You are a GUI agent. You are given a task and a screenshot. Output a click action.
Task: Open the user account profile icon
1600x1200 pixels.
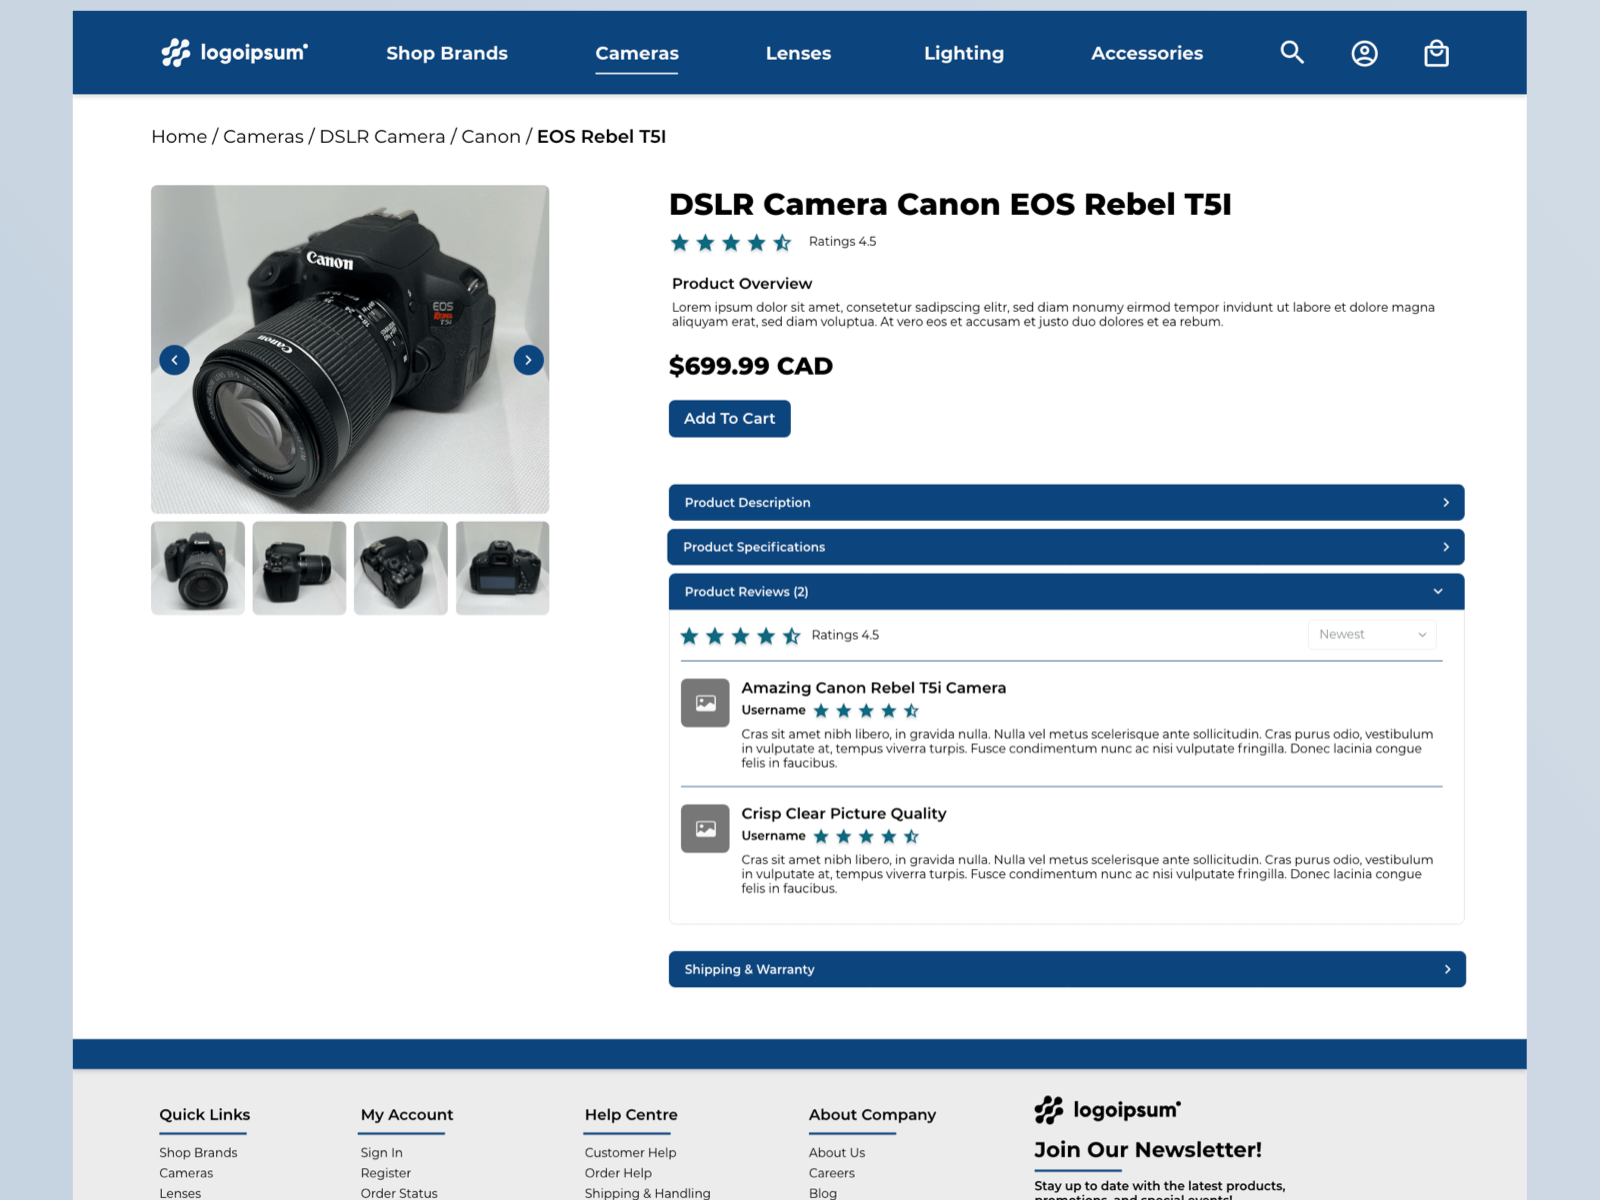coord(1364,53)
